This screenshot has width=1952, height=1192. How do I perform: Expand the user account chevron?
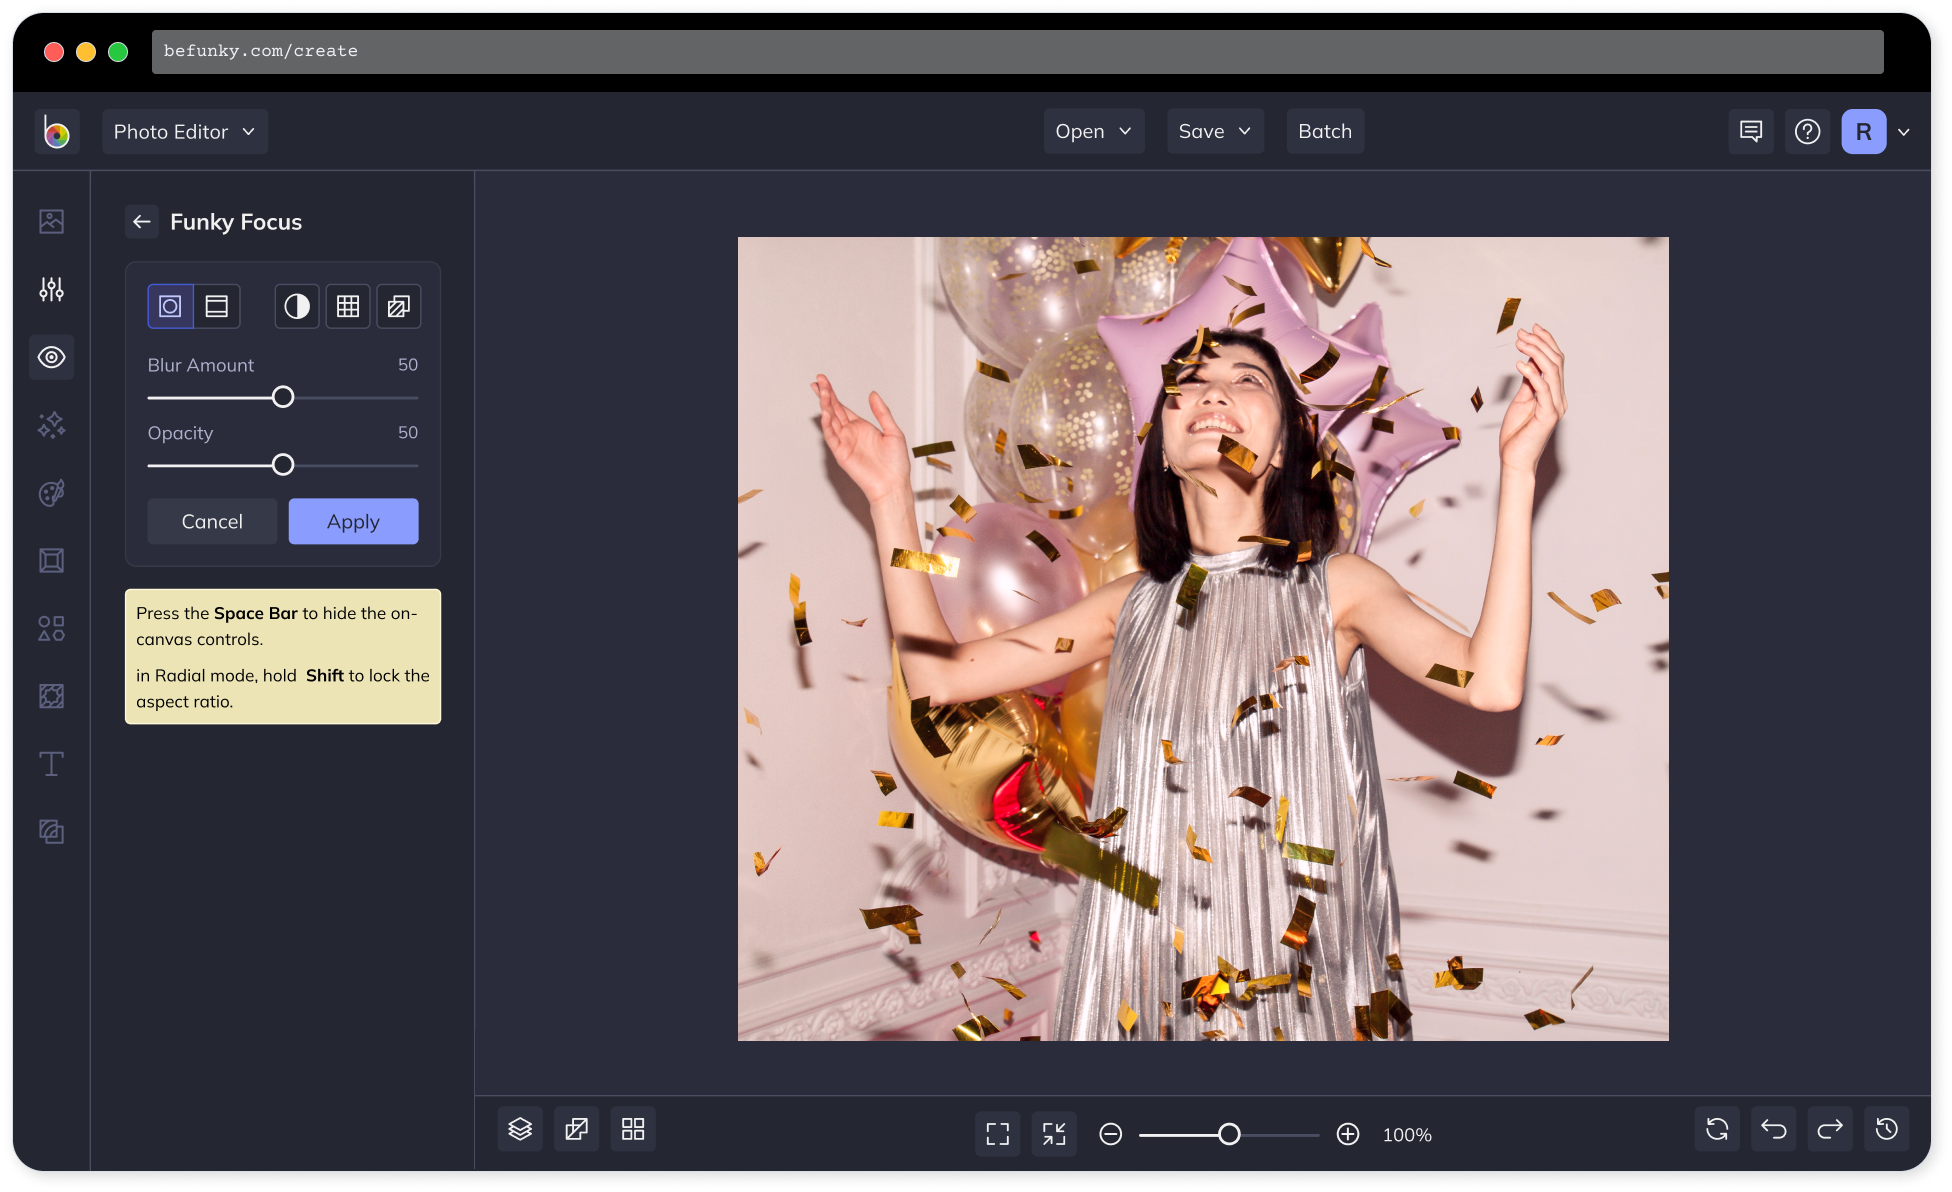1904,132
